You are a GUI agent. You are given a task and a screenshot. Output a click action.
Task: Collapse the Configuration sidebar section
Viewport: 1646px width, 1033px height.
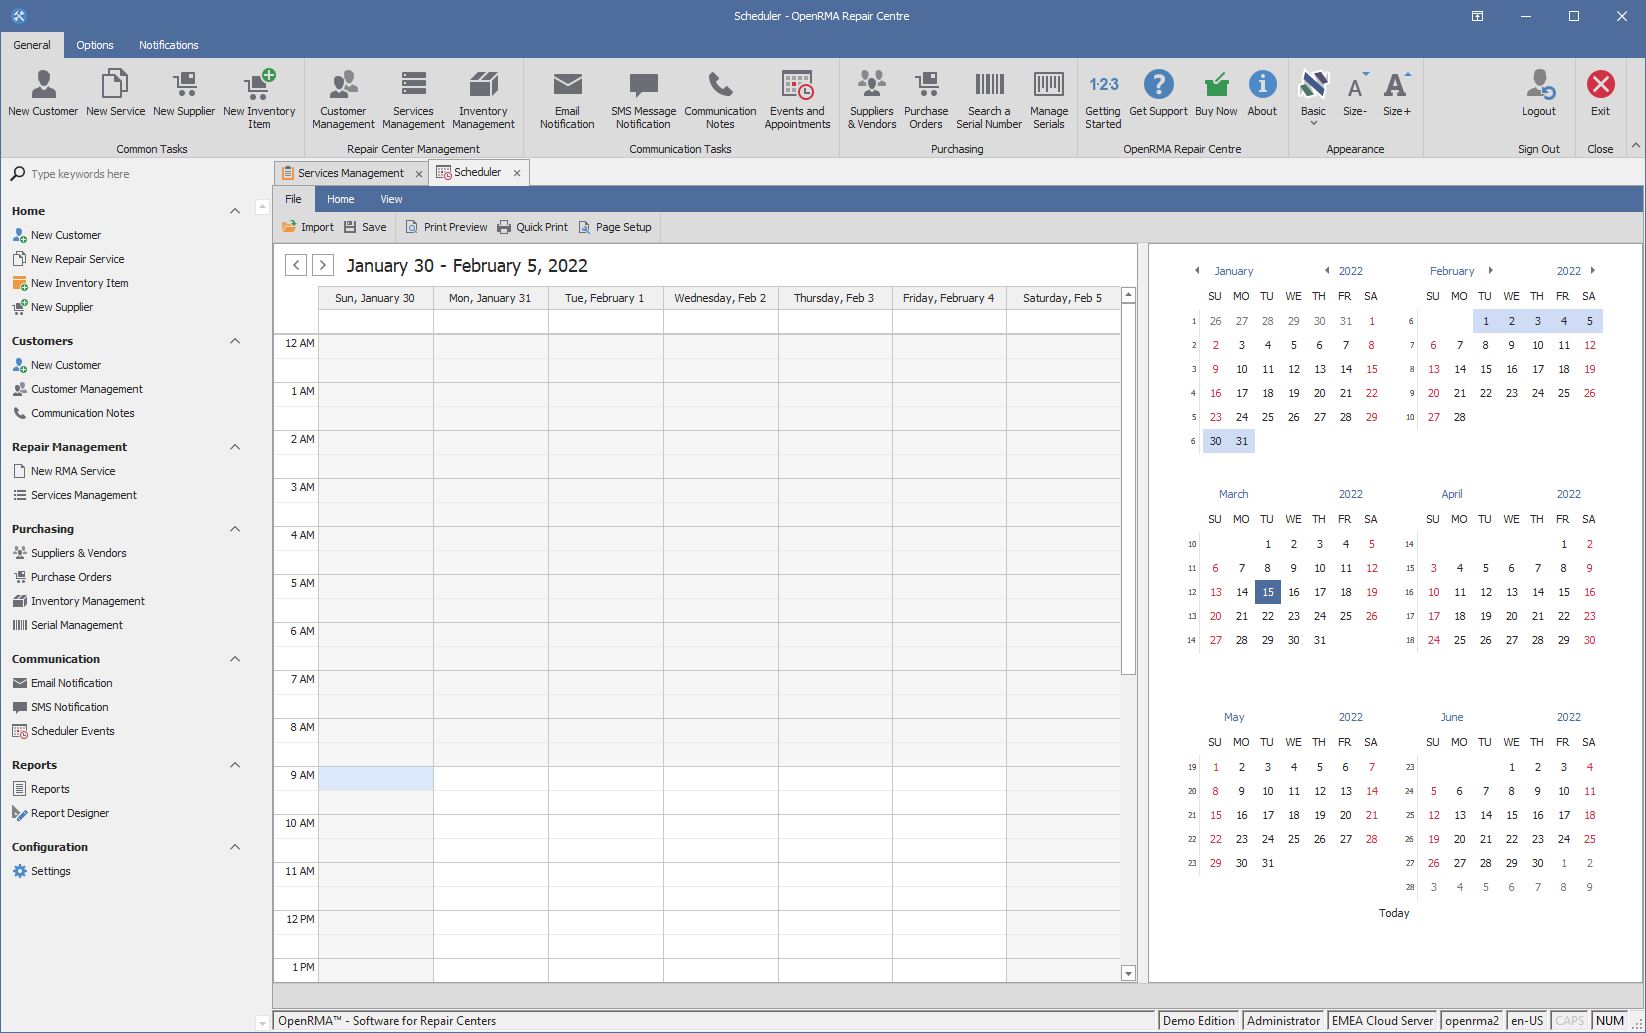(235, 847)
